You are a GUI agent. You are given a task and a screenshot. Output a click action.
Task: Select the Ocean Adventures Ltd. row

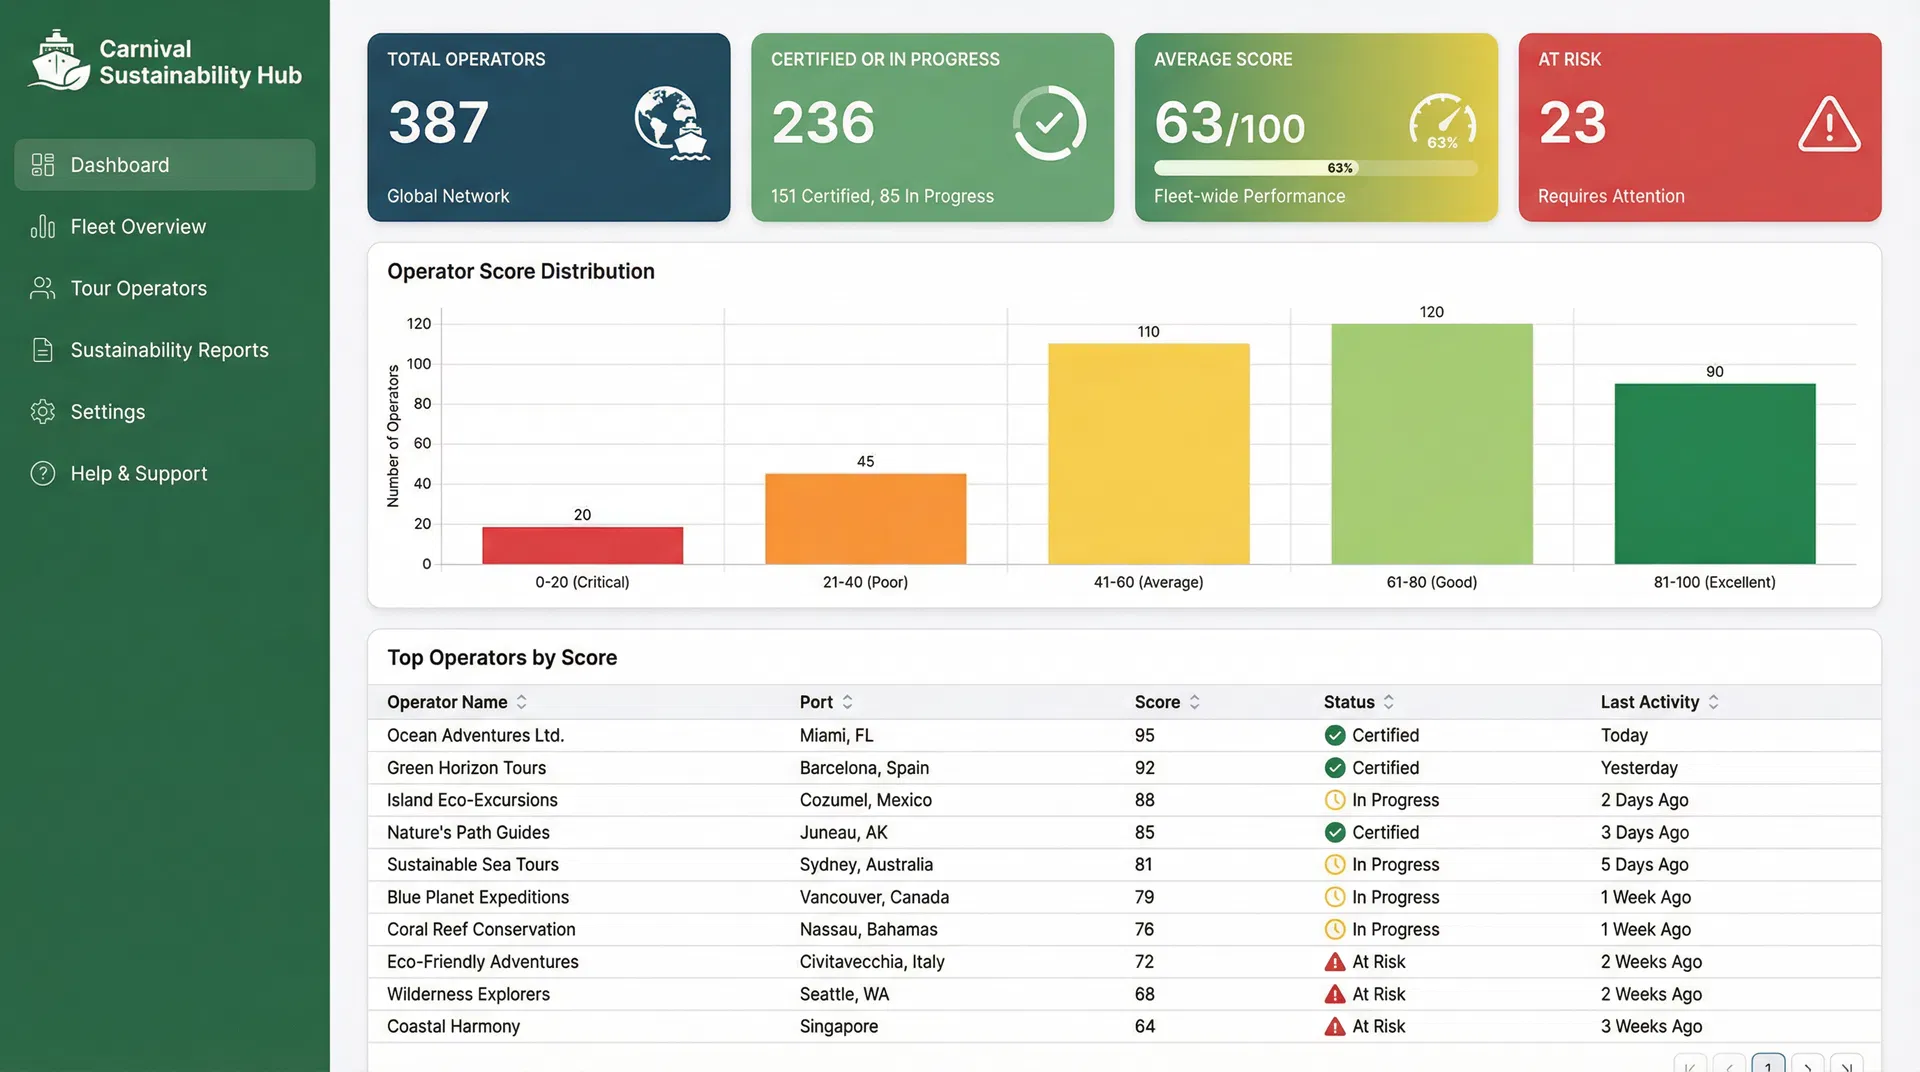(x=900, y=735)
